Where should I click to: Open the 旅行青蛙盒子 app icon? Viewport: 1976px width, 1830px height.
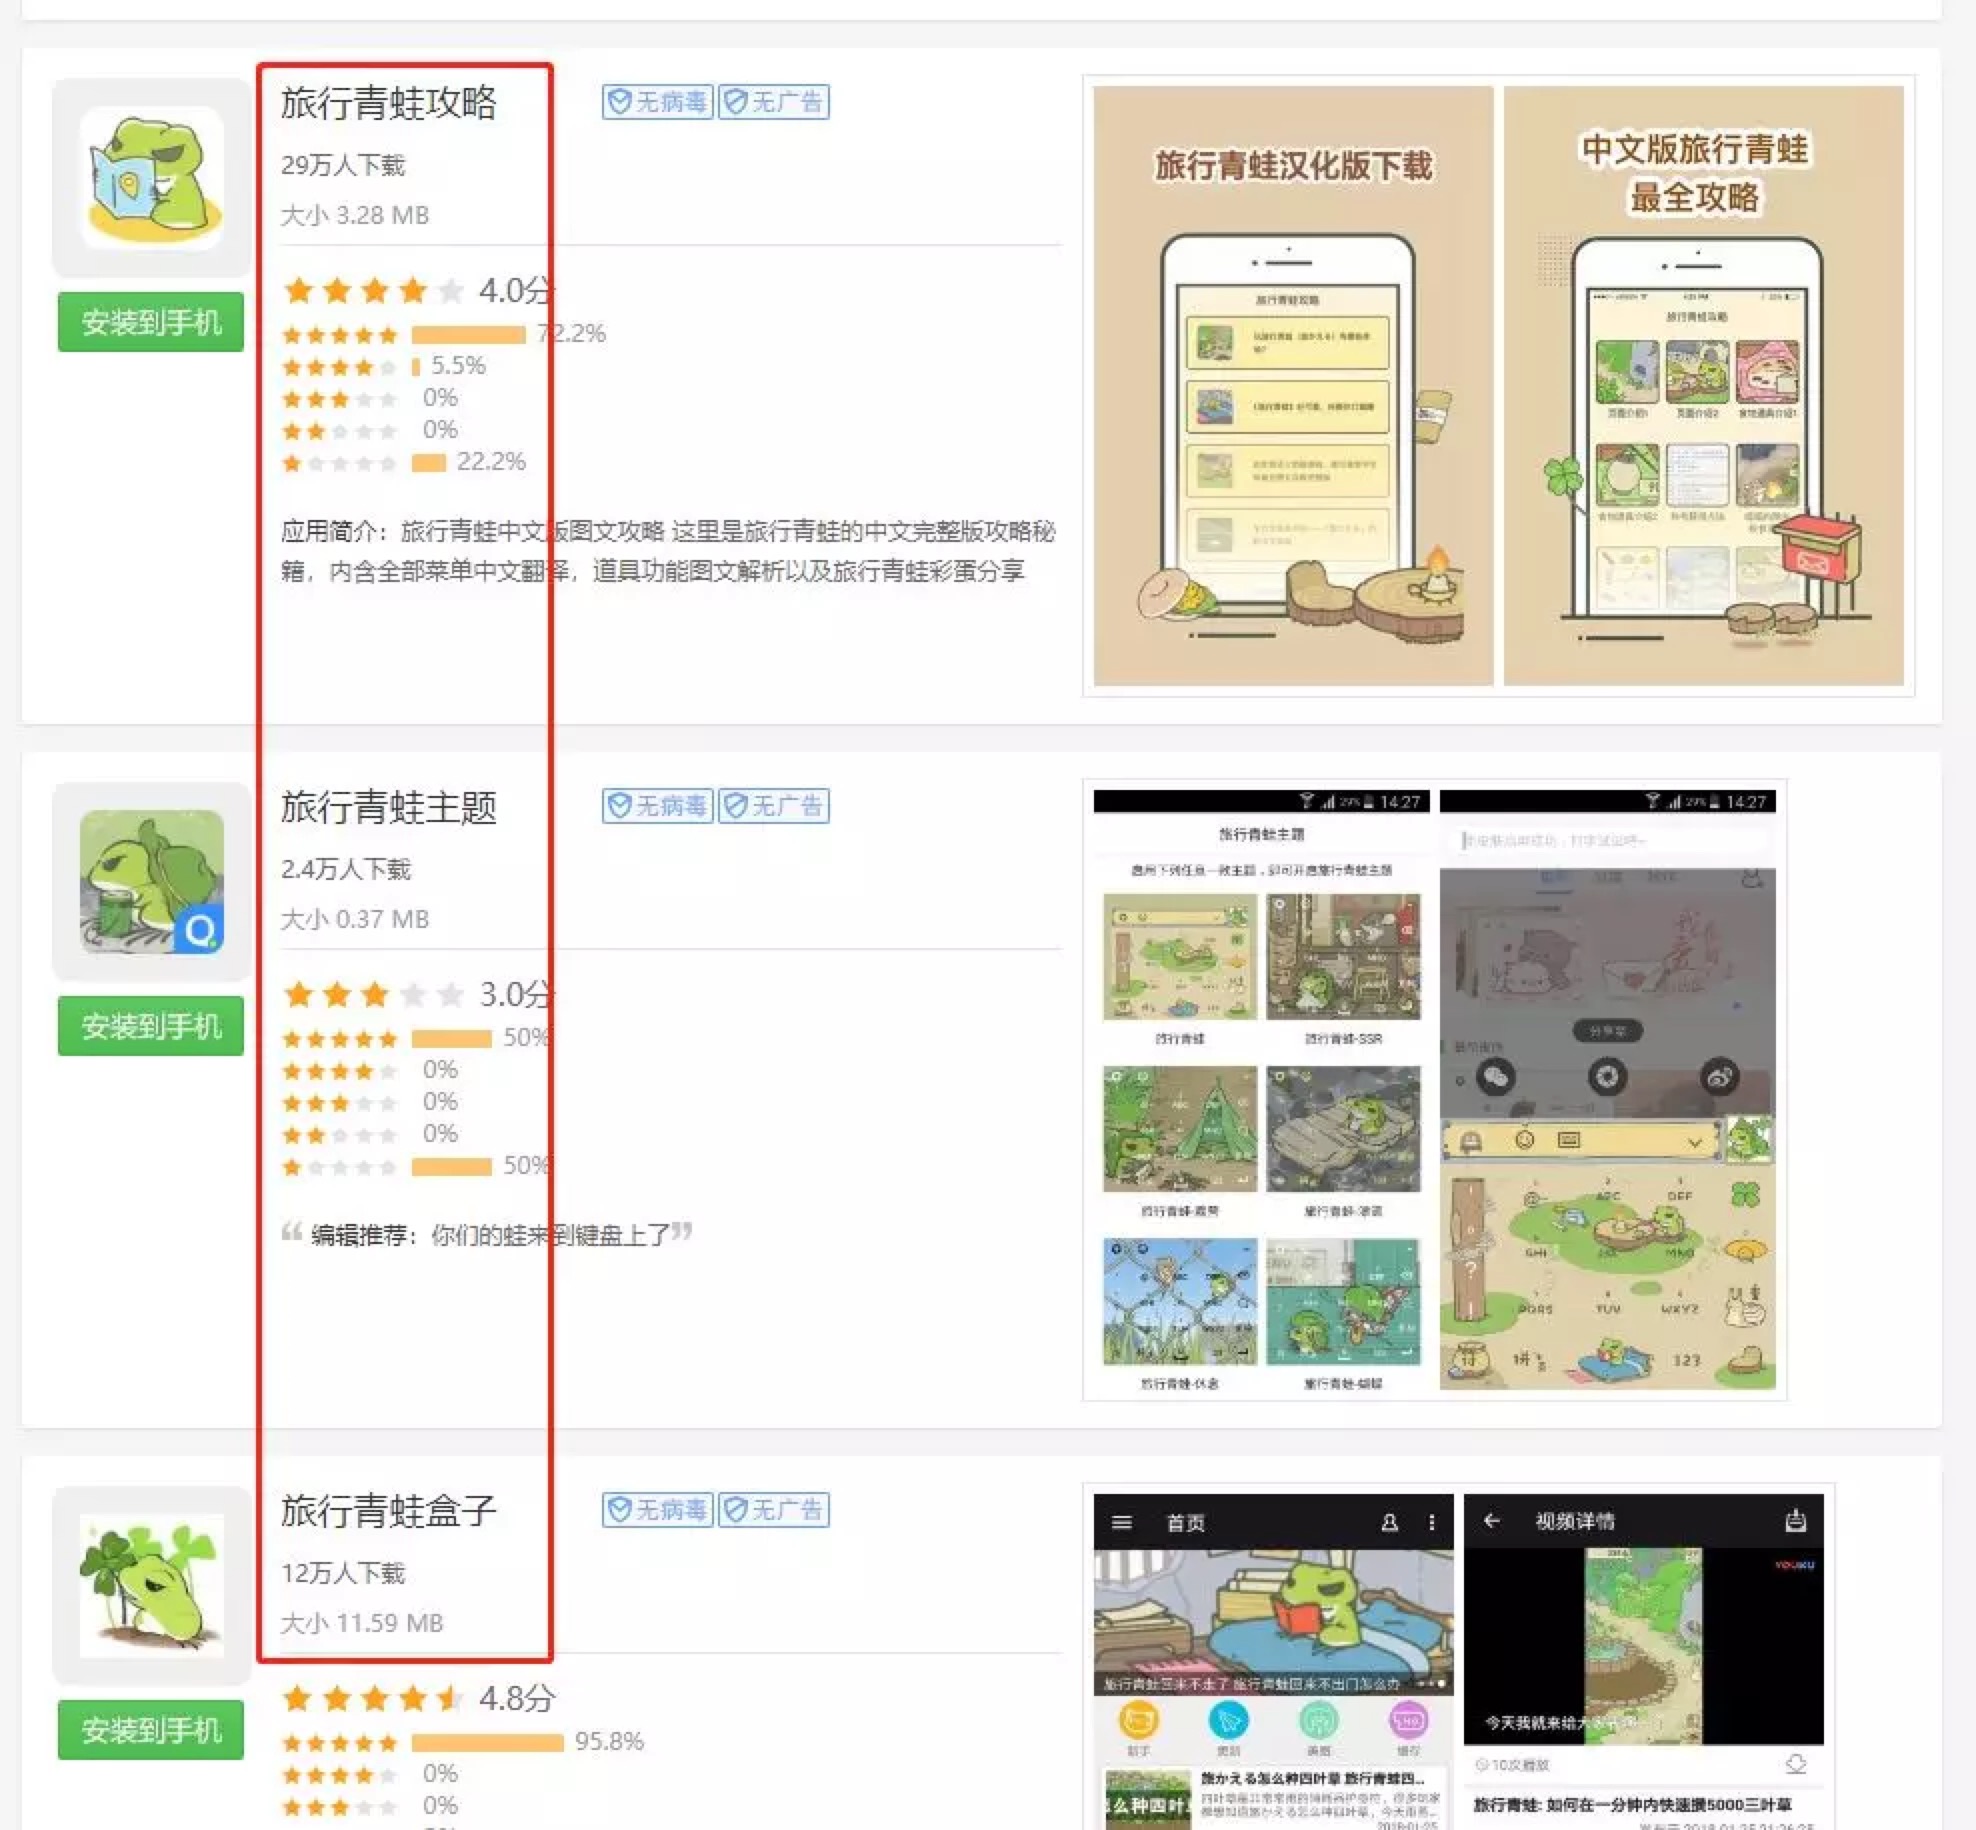tap(151, 1586)
